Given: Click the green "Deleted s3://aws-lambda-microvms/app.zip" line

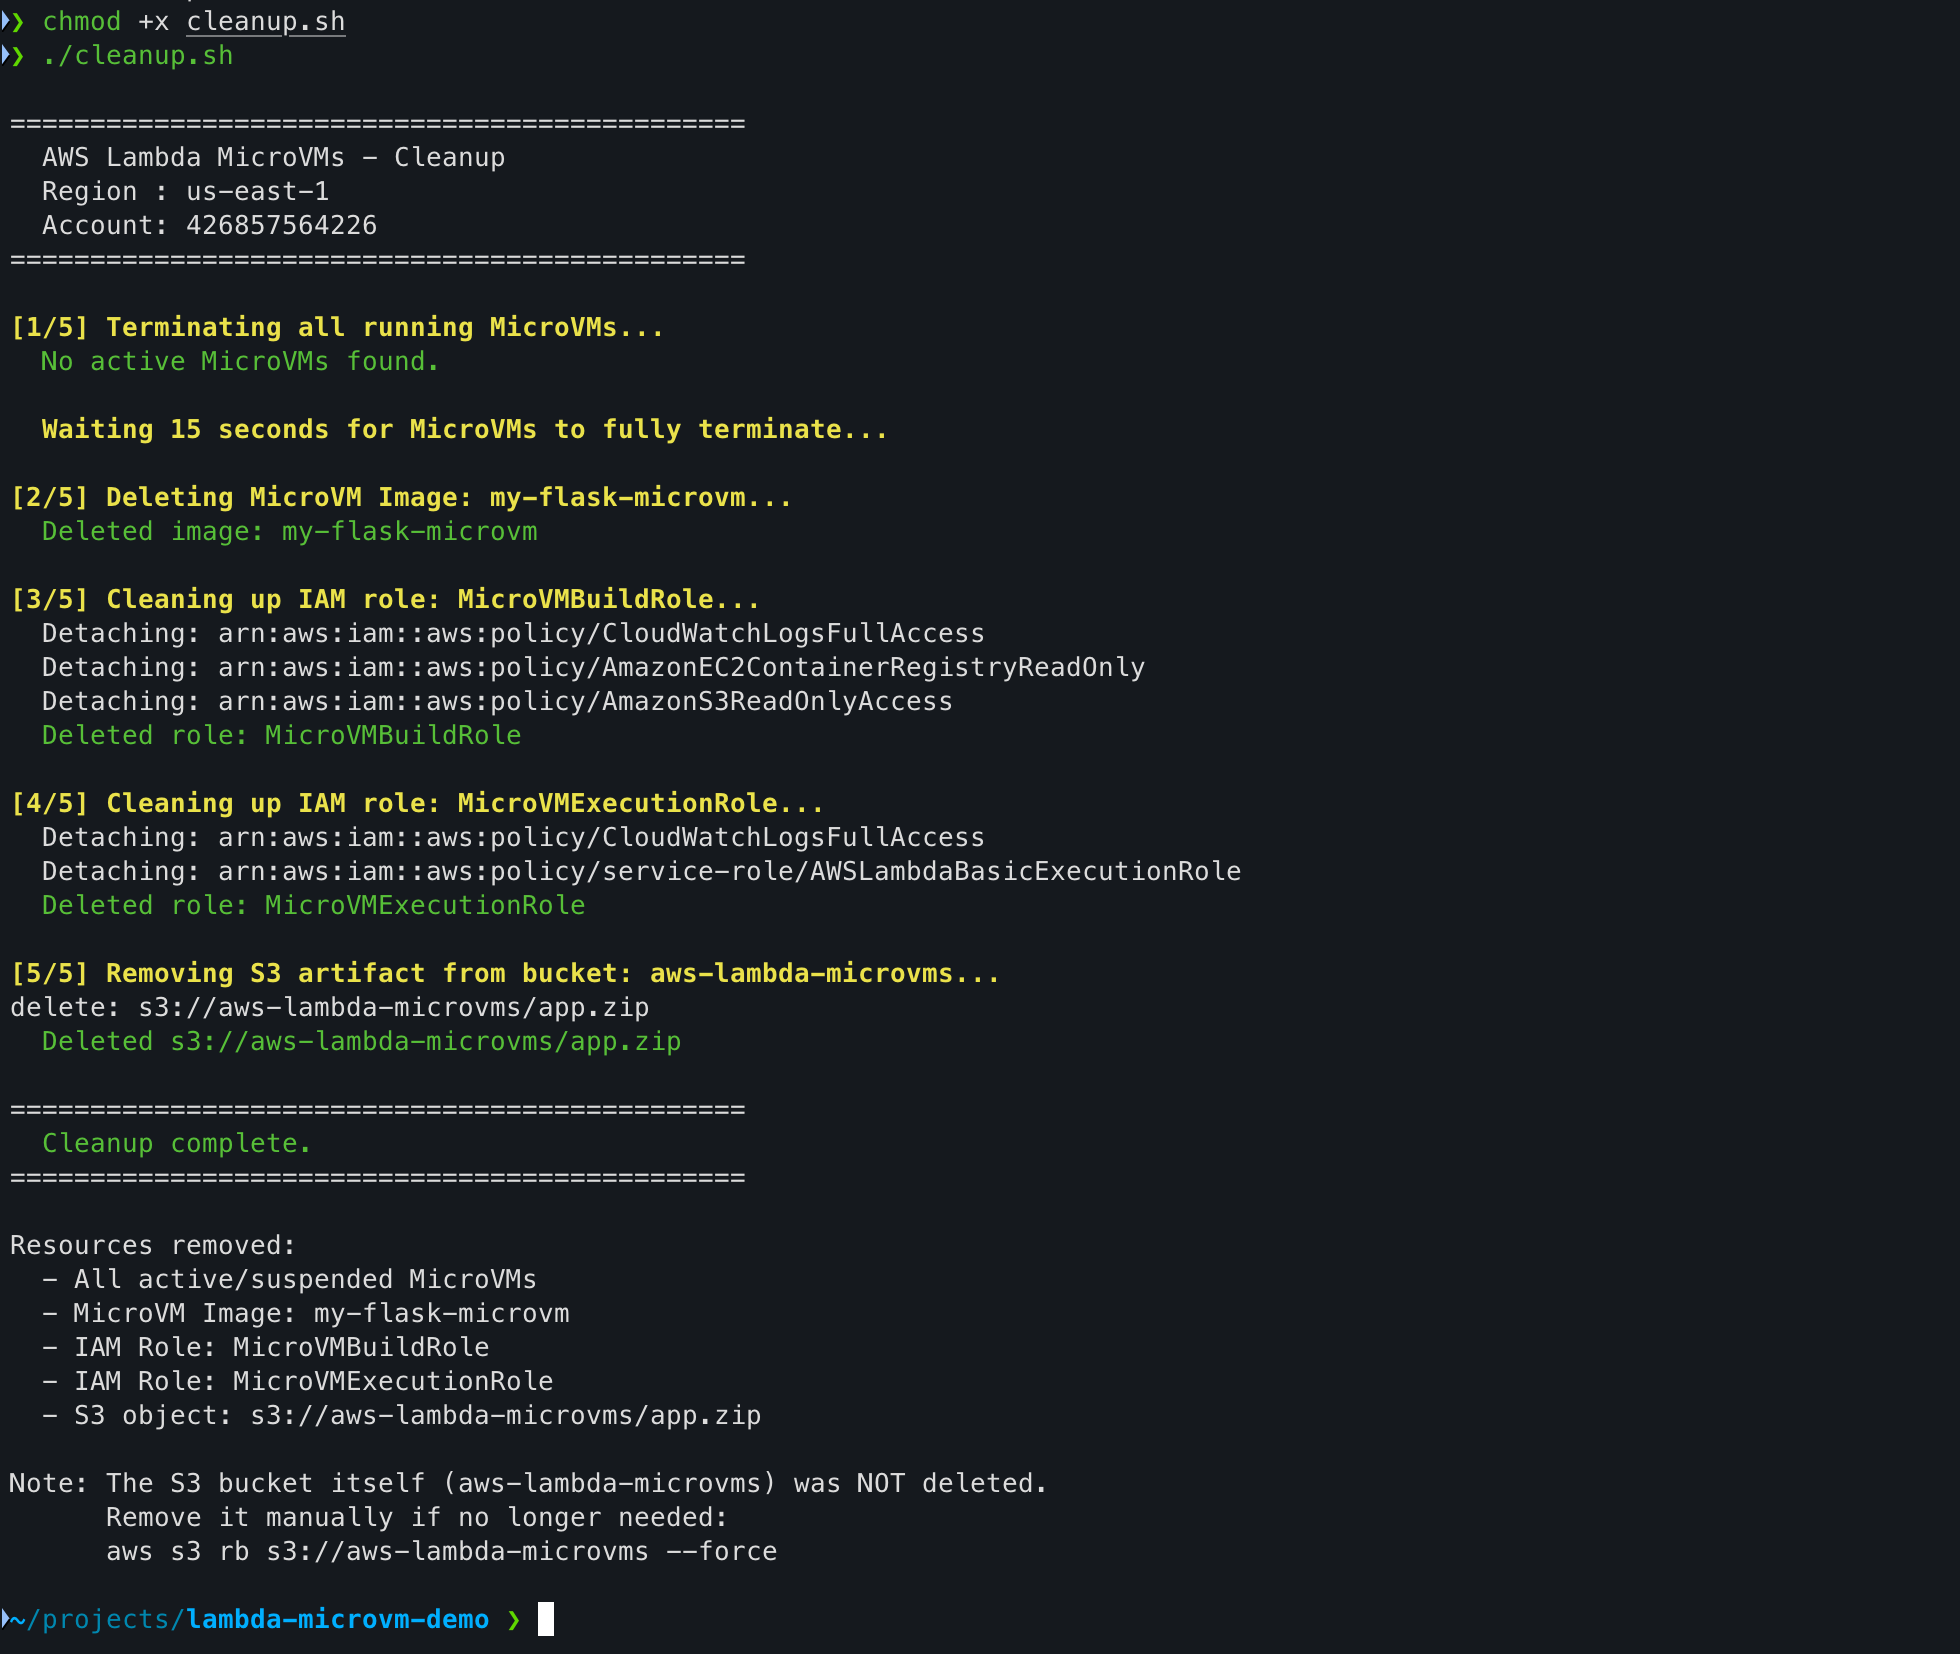Looking at the screenshot, I should (362, 1041).
